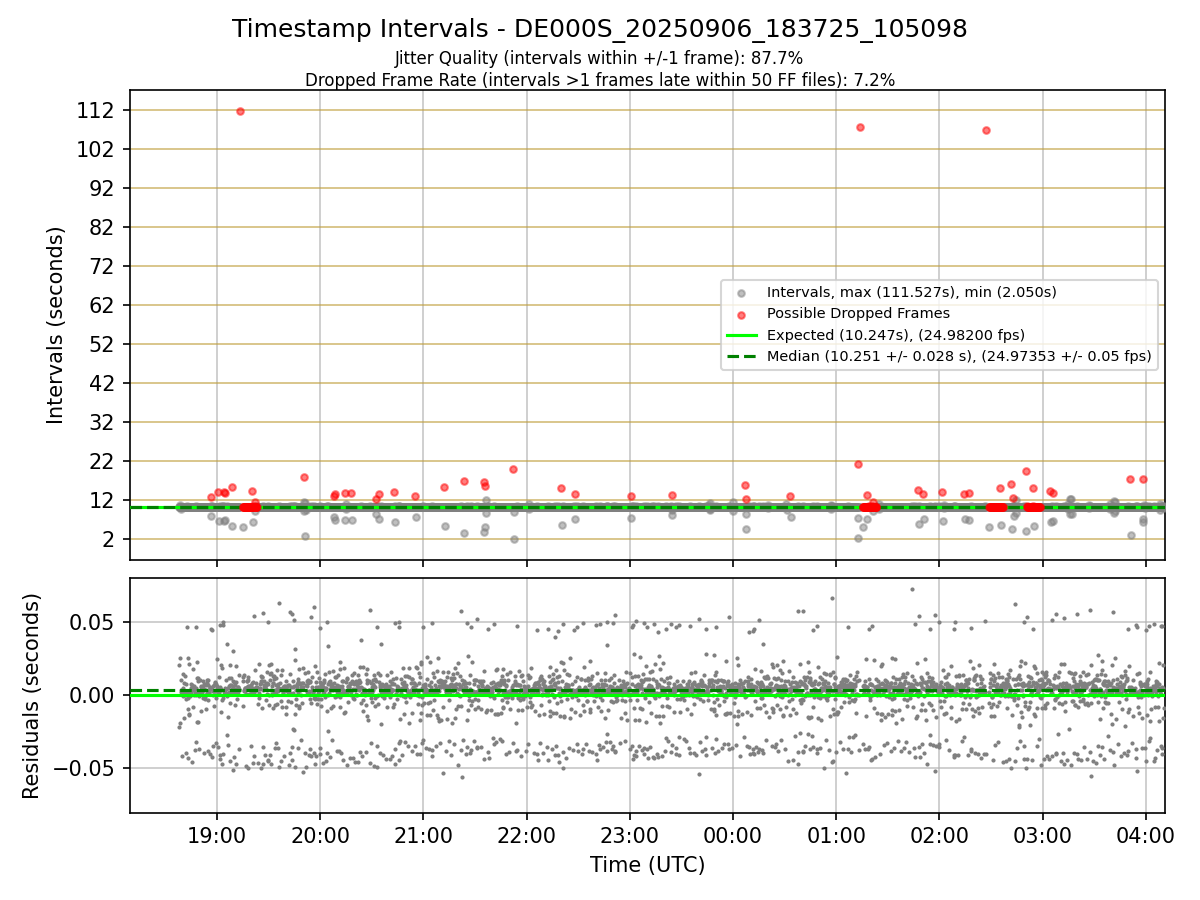Screen dimensions: 1200x900
Task: Click y-axis tick label '32'
Action: (102, 422)
